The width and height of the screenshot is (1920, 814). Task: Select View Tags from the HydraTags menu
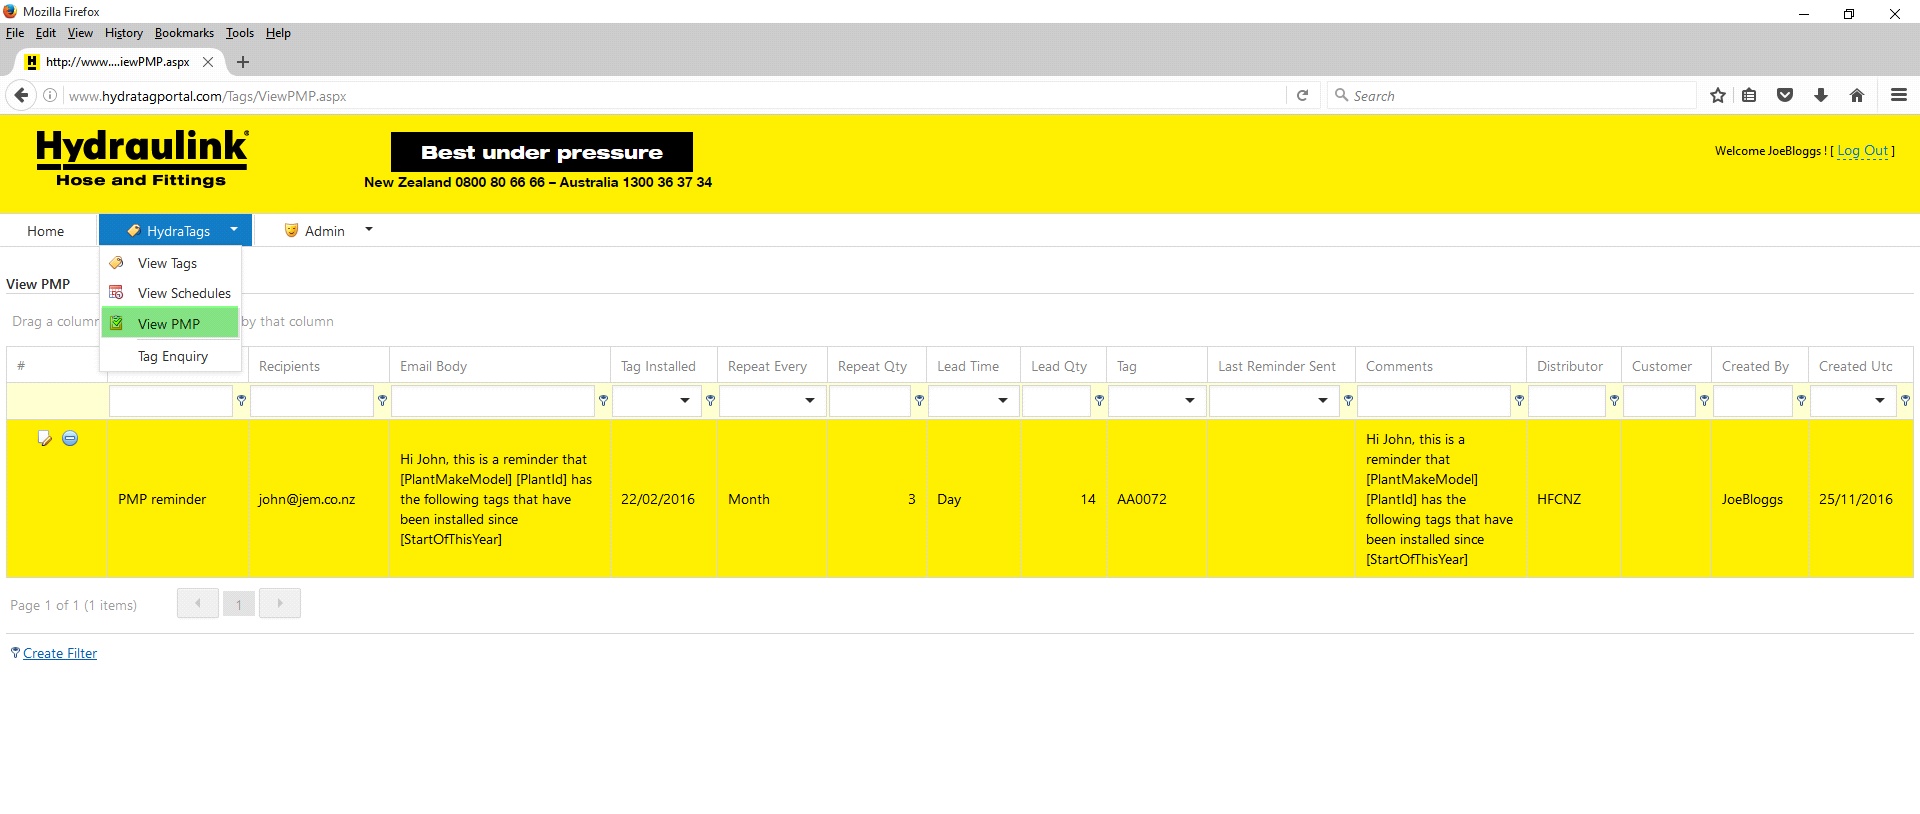[171, 263]
